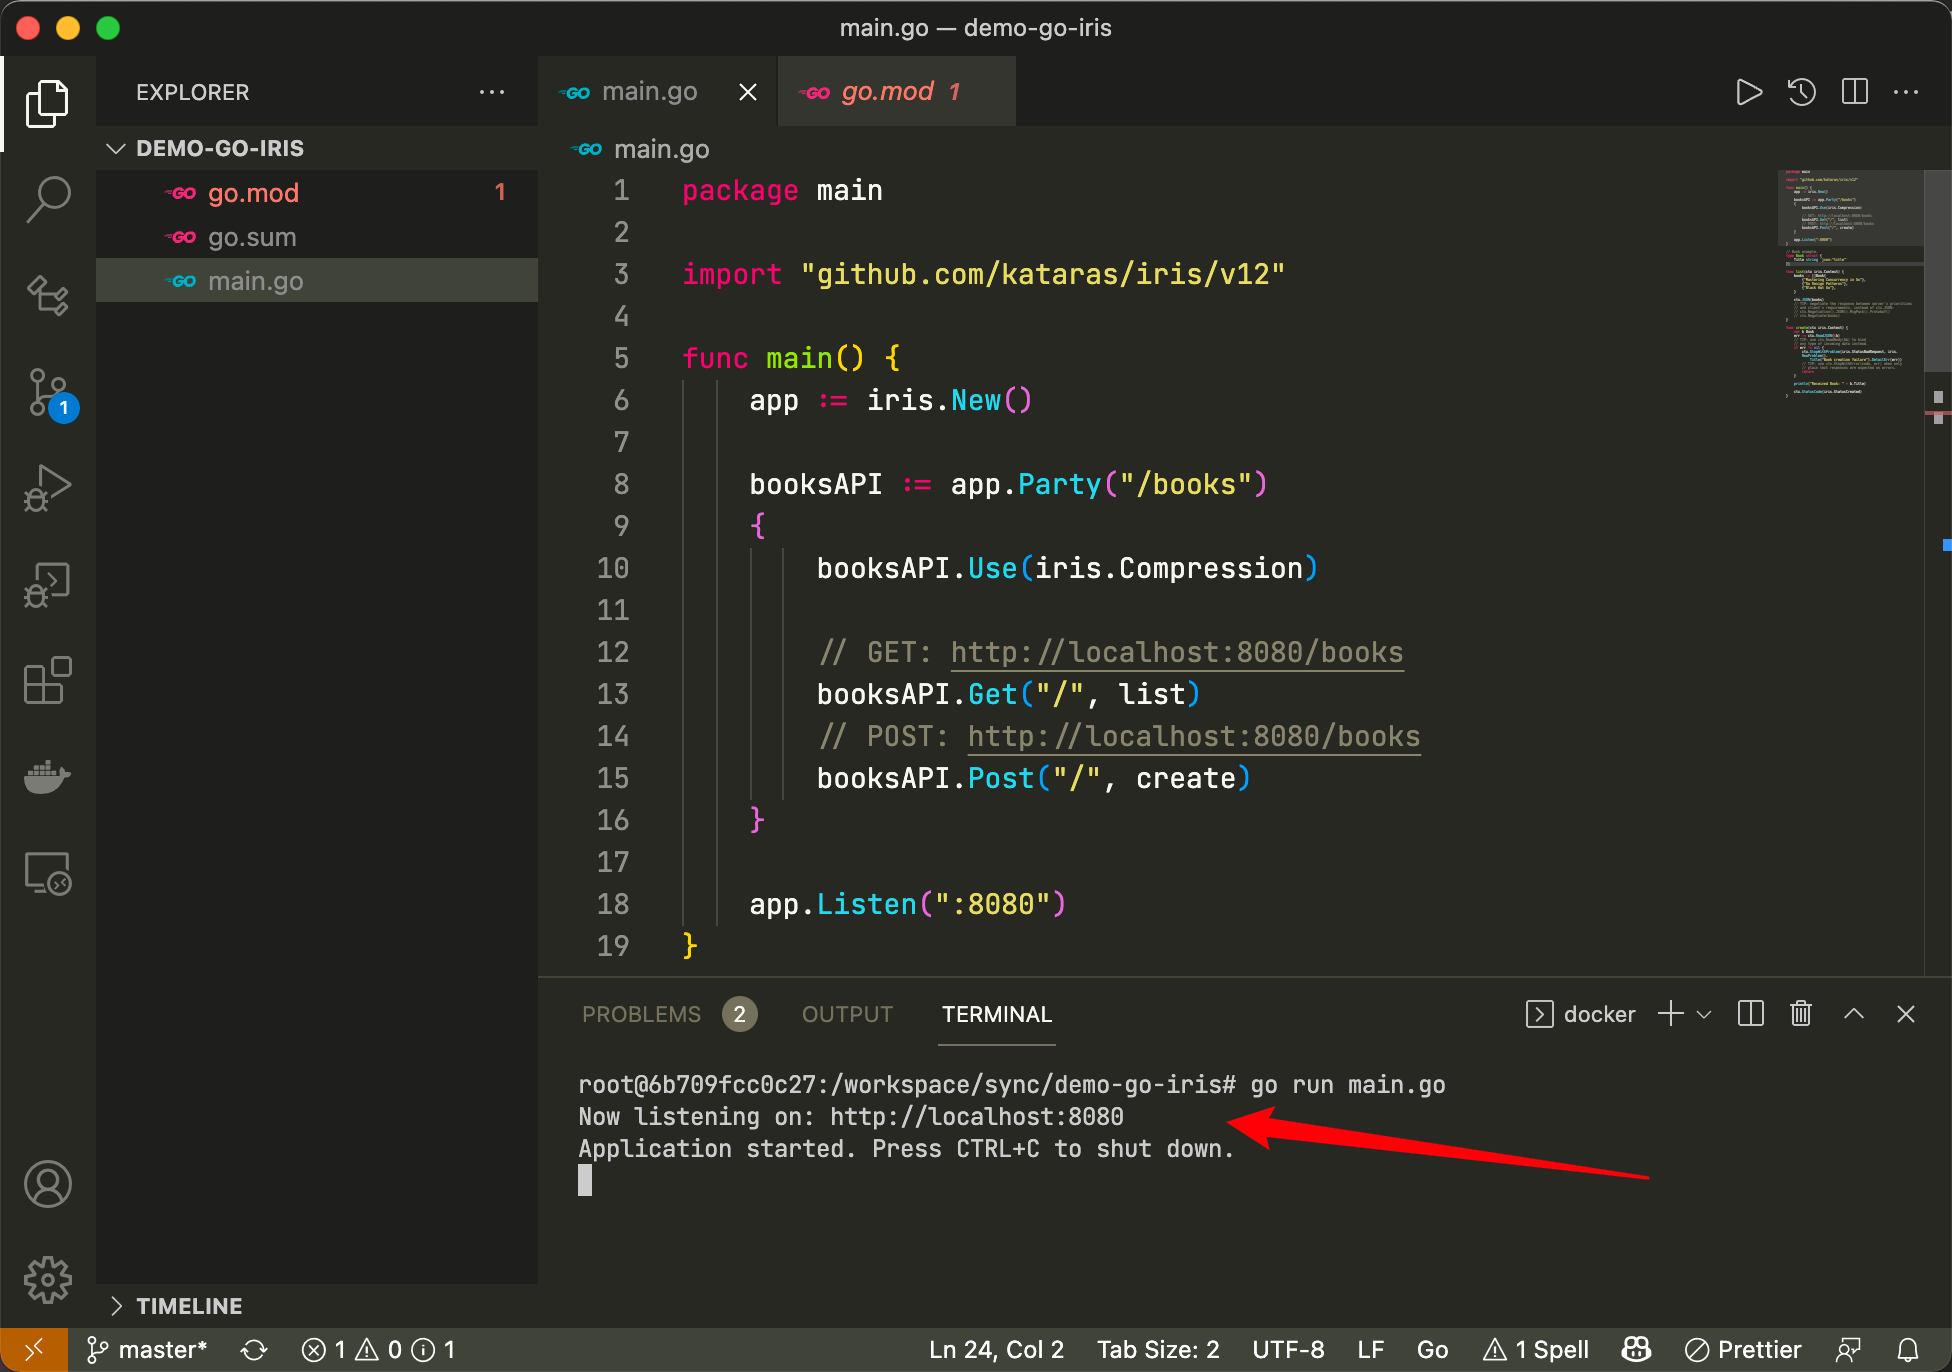Click the problems count badge 2
The image size is (1952, 1372).
click(739, 1014)
